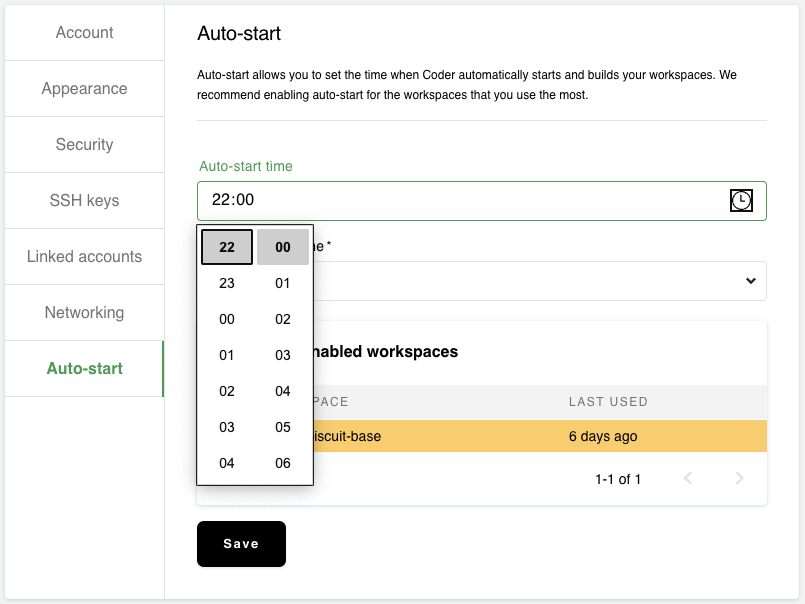This screenshot has height=604, width=805.
Task: Click the LAST USED column header
Action: coord(607,402)
